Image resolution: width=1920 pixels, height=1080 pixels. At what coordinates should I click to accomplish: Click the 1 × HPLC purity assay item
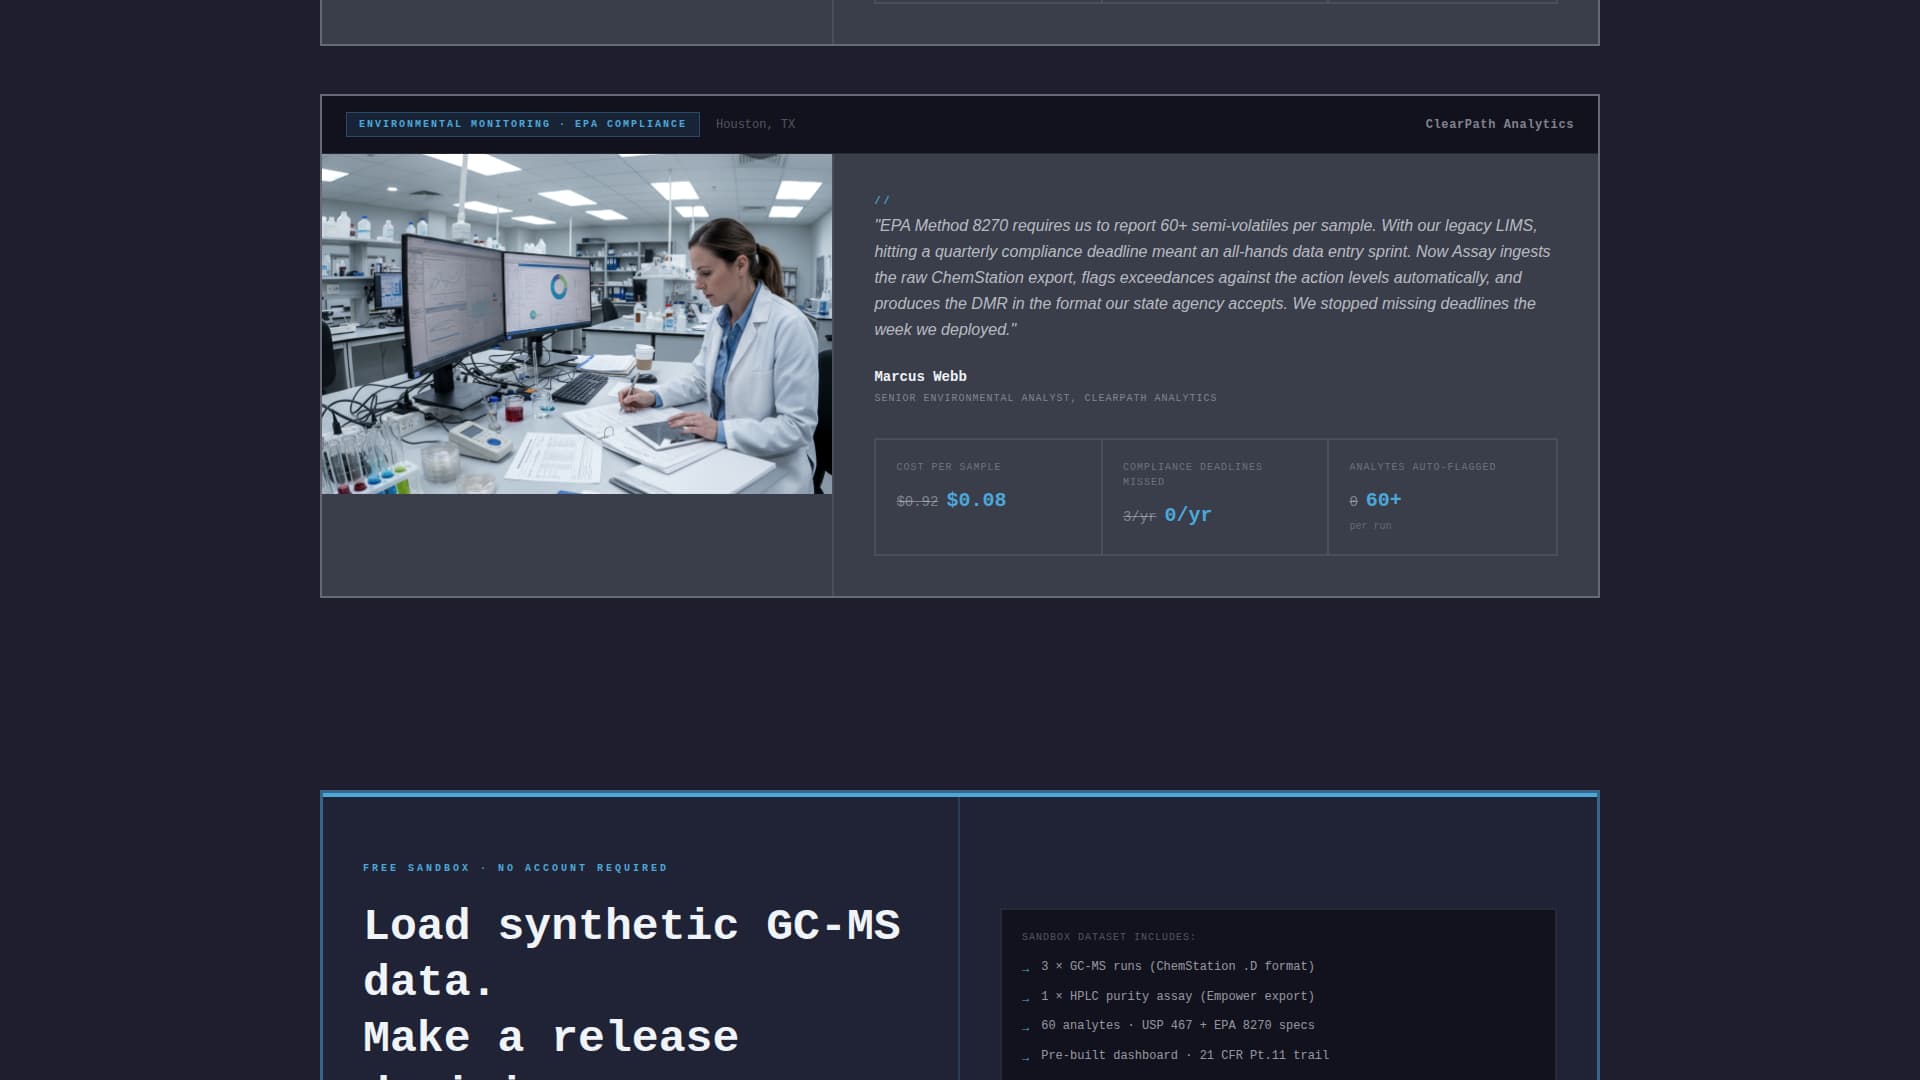click(x=1177, y=996)
